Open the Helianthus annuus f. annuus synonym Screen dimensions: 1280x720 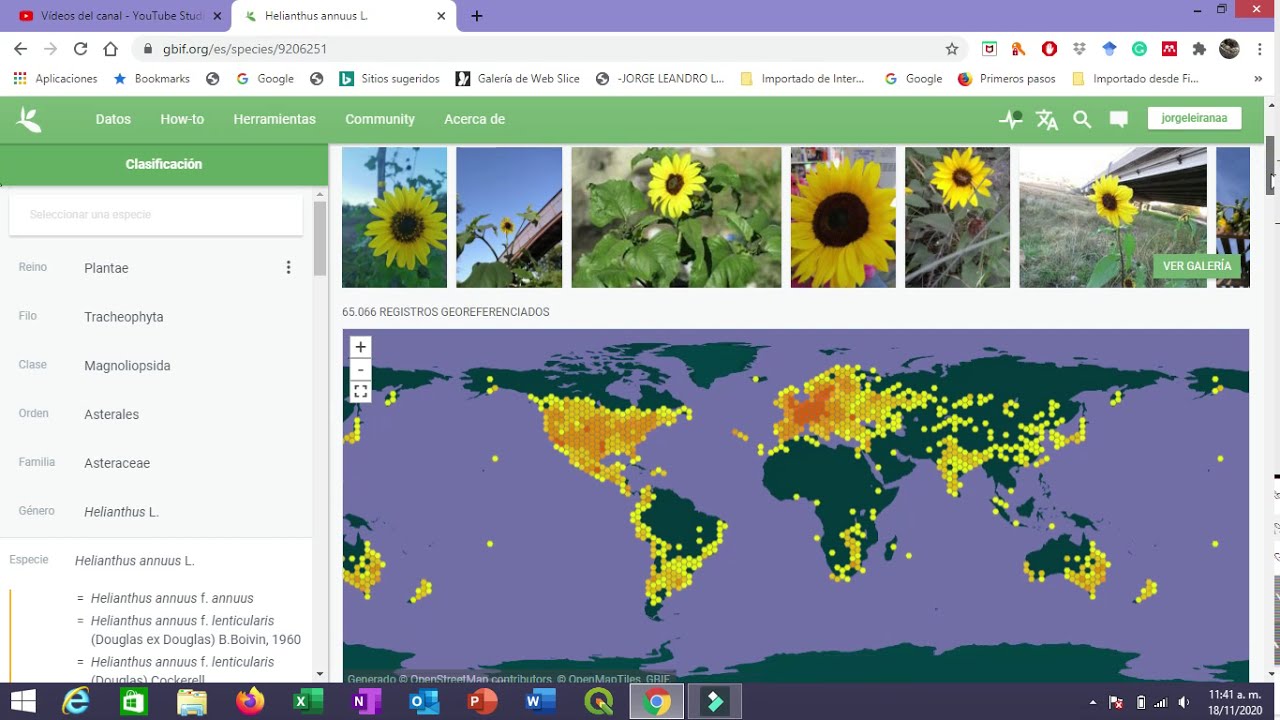pyautogui.click(x=172, y=599)
